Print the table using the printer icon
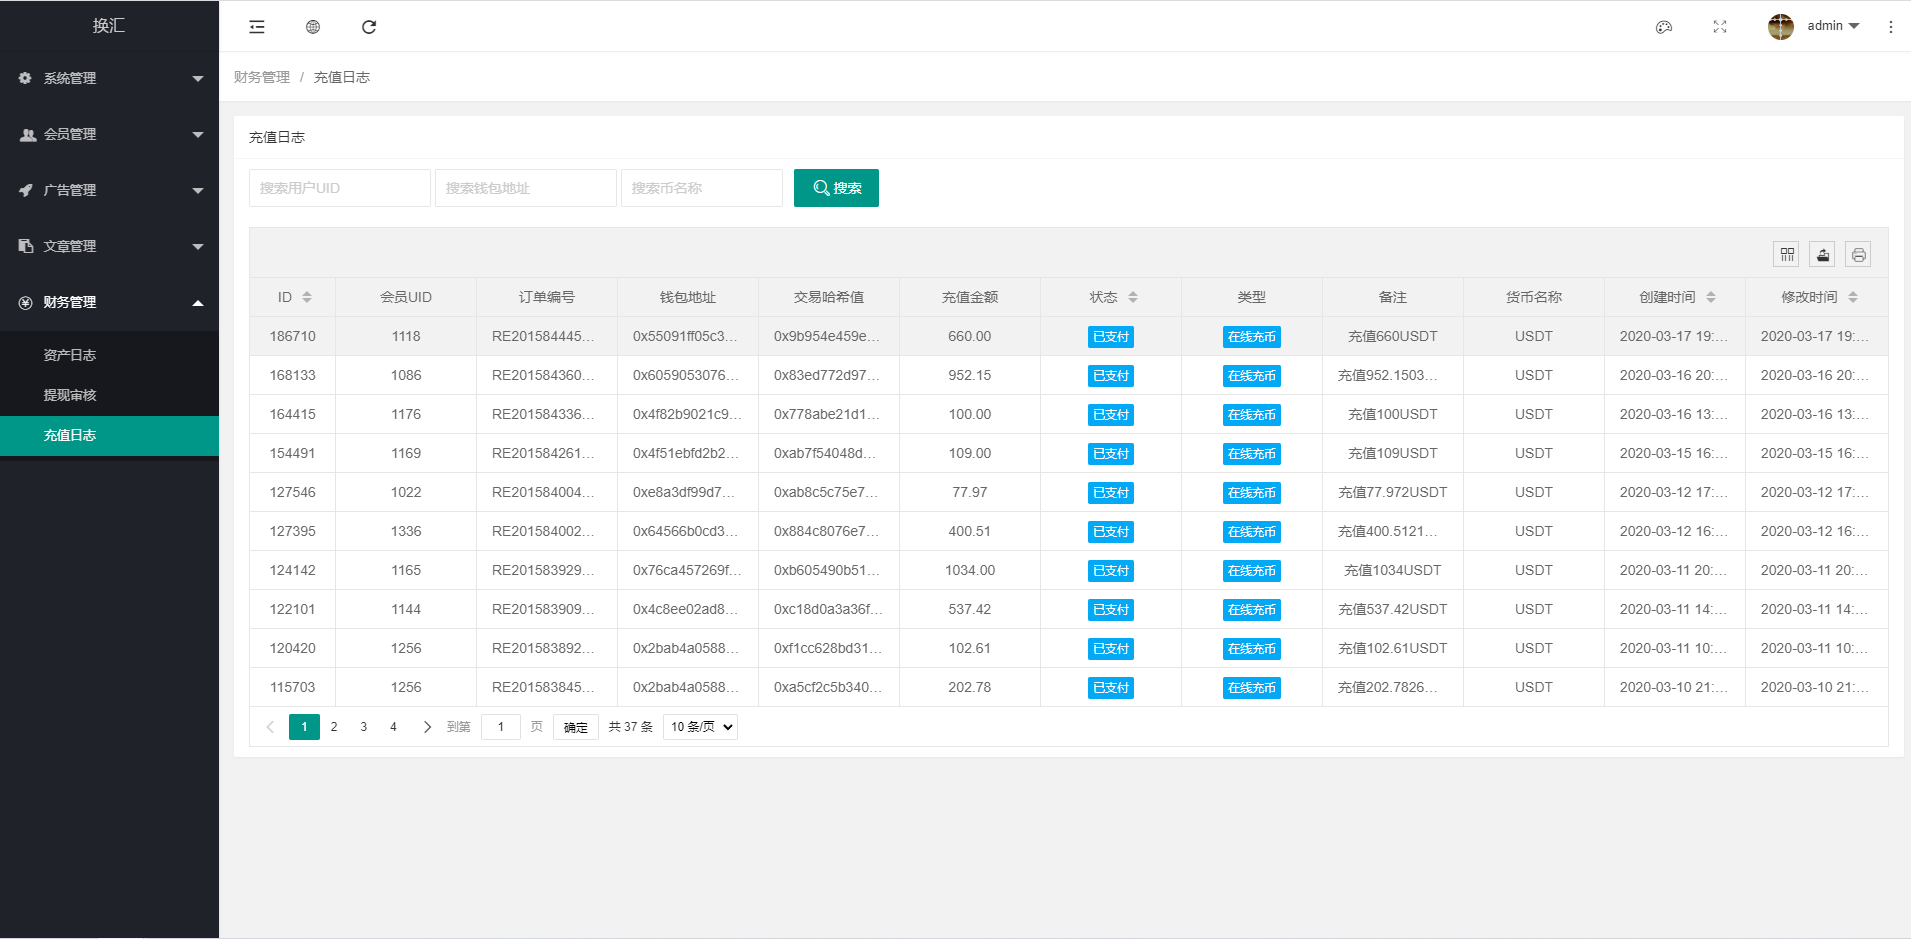This screenshot has height=939, width=1911. click(1858, 254)
